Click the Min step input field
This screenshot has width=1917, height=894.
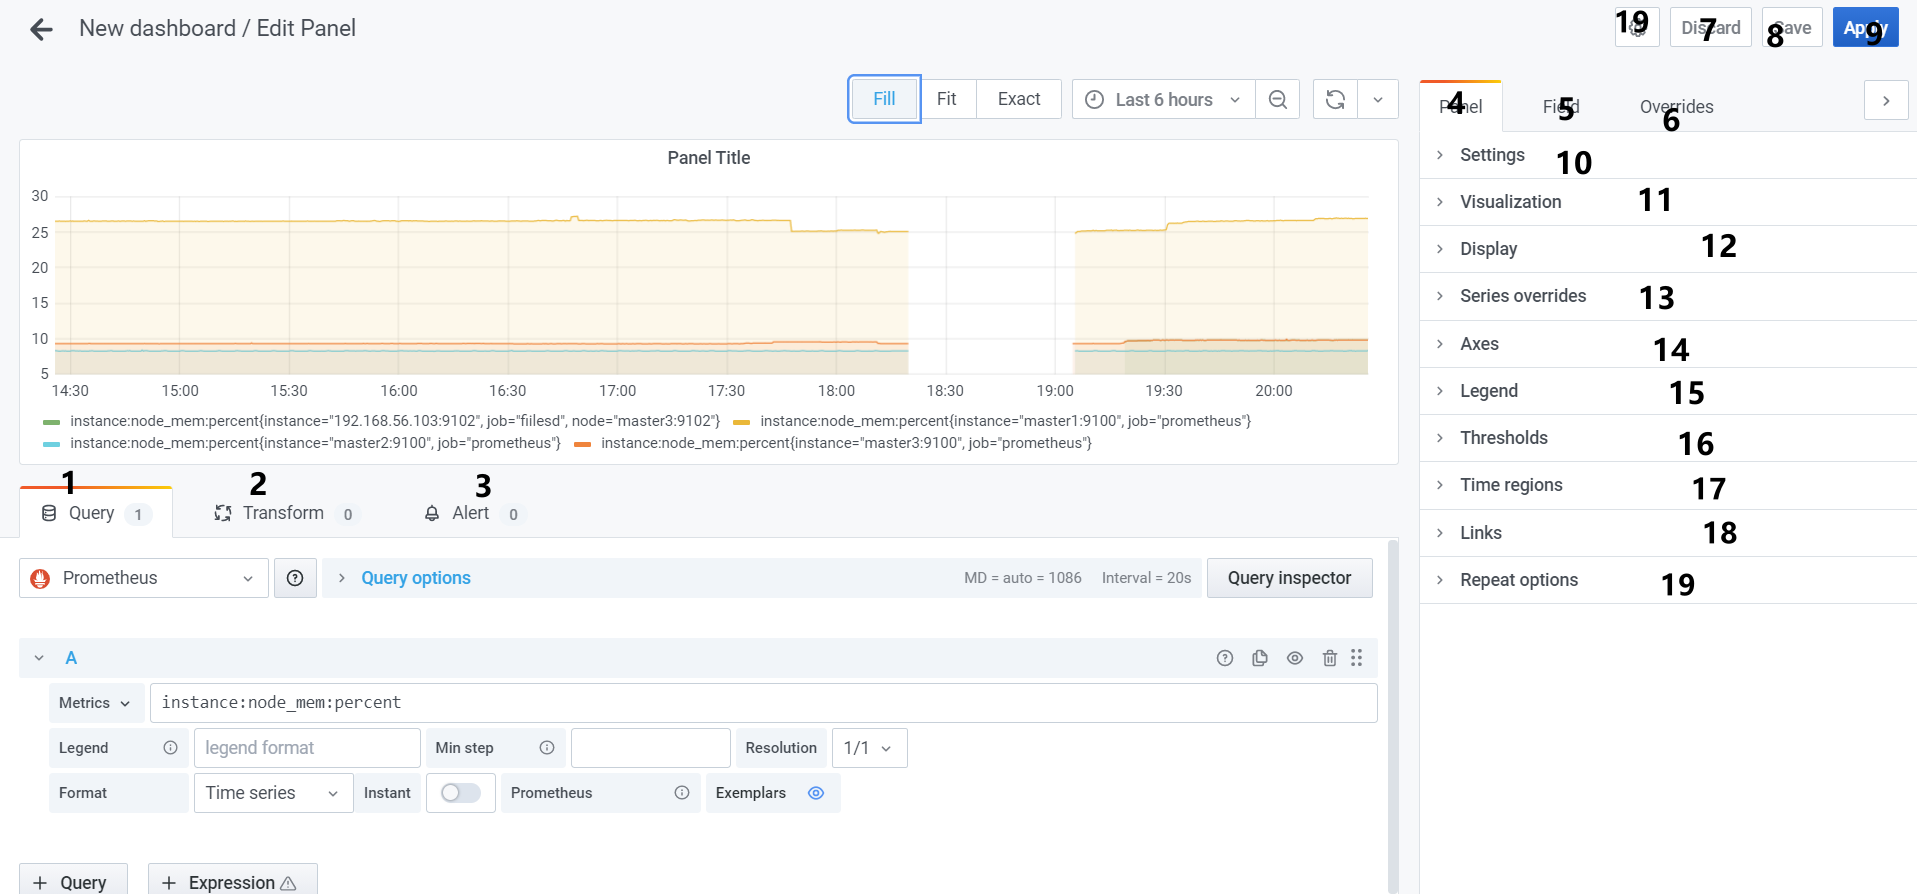pos(651,748)
